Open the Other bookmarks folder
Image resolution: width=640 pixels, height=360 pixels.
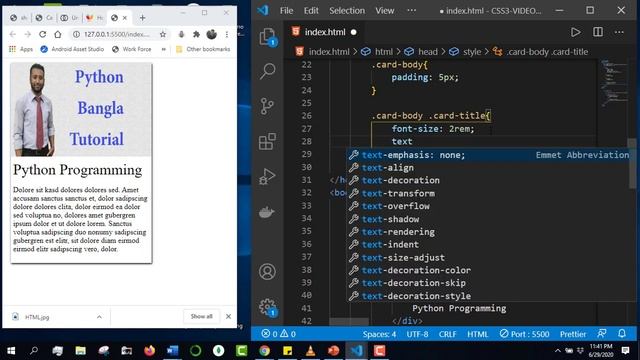(x=203, y=49)
